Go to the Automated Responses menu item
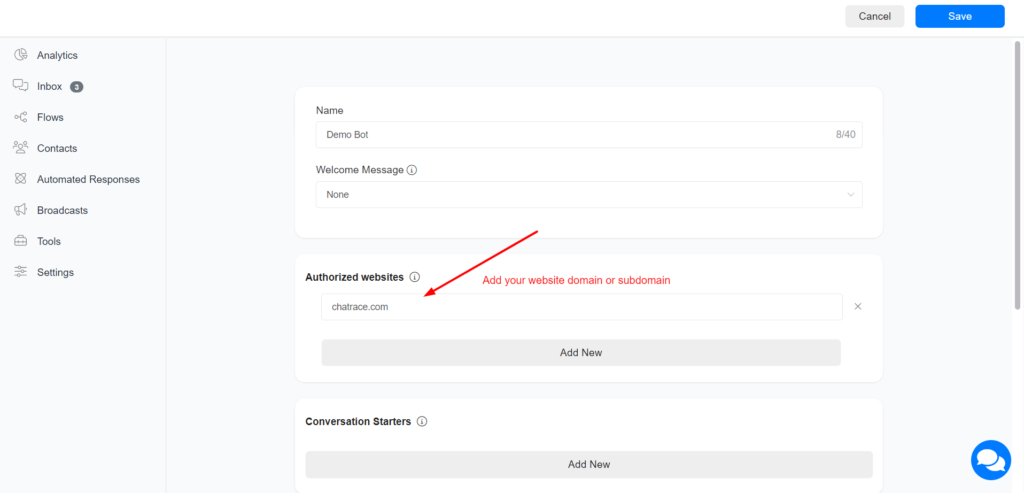Screen dimensions: 1024x493 coord(88,179)
